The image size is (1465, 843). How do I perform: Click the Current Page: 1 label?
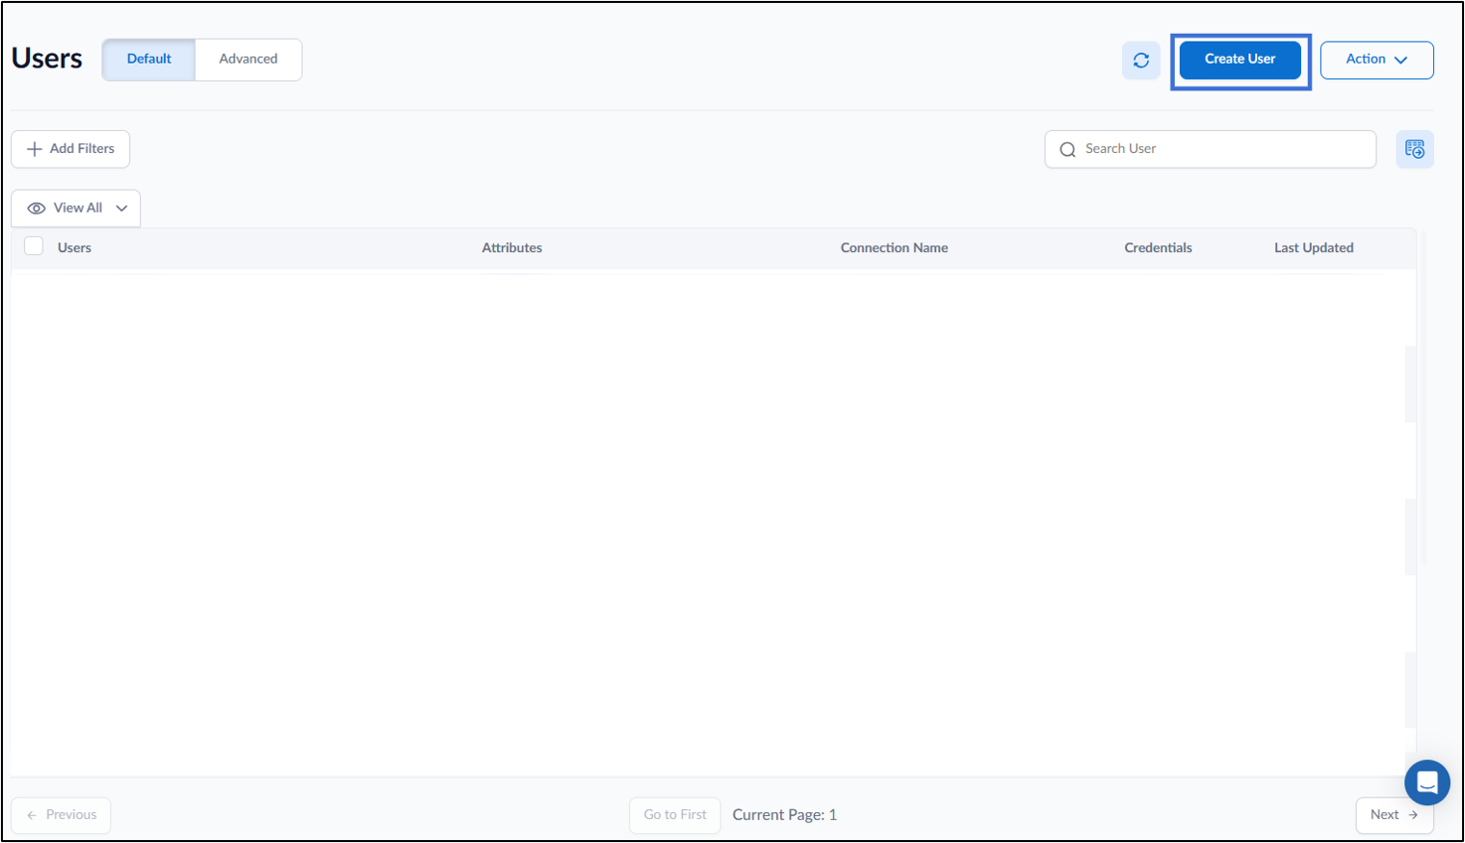click(785, 815)
